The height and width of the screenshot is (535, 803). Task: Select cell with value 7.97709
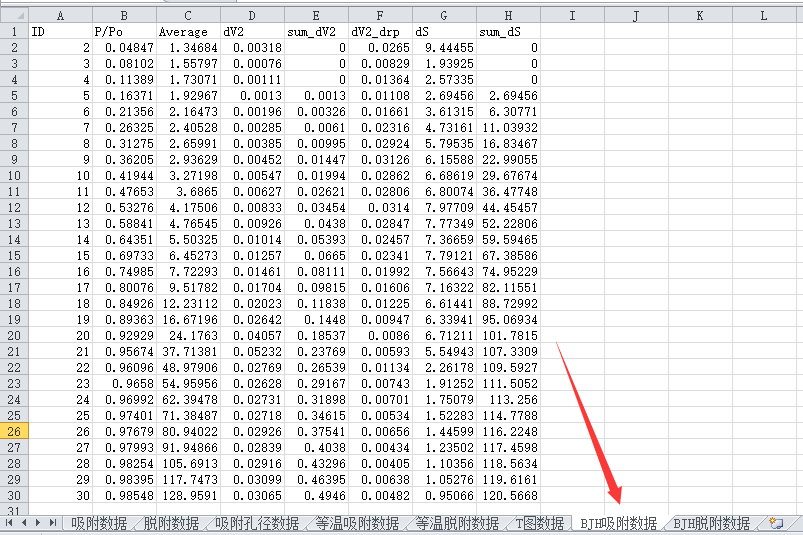445,207
